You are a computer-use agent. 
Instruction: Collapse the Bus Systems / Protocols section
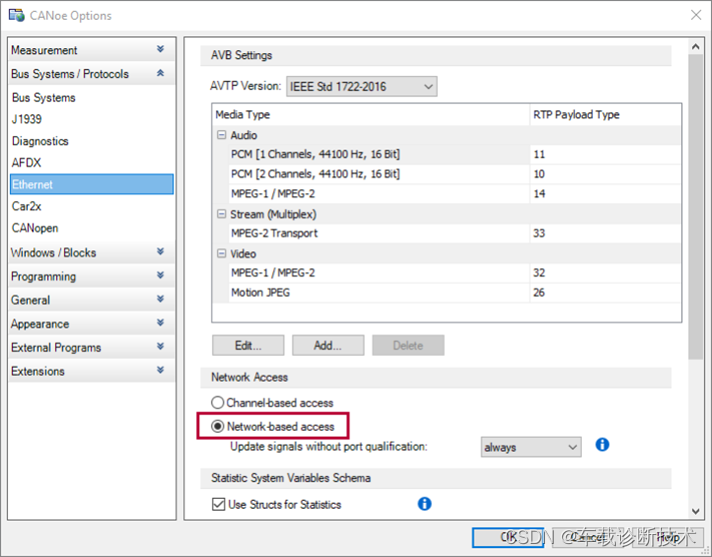click(x=160, y=73)
